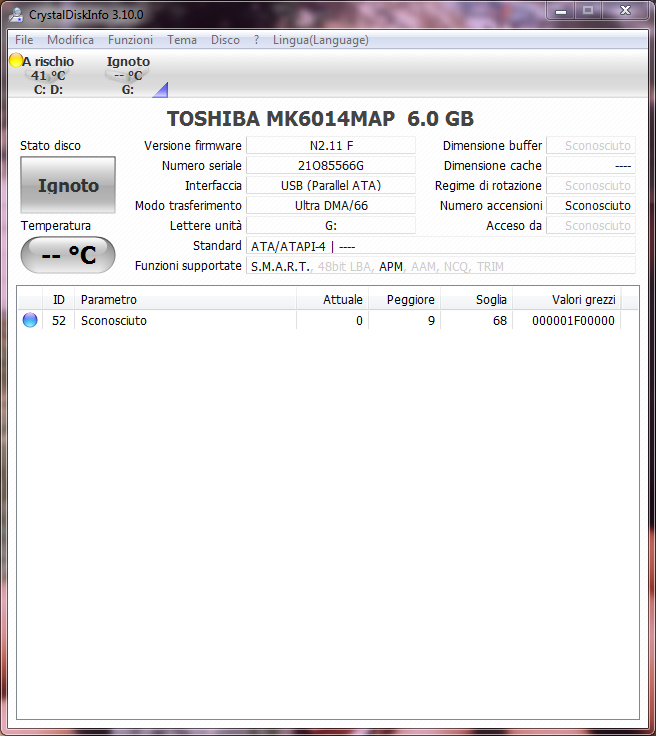The width and height of the screenshot is (656, 736).
Task: Open the File menu
Action: (24, 40)
